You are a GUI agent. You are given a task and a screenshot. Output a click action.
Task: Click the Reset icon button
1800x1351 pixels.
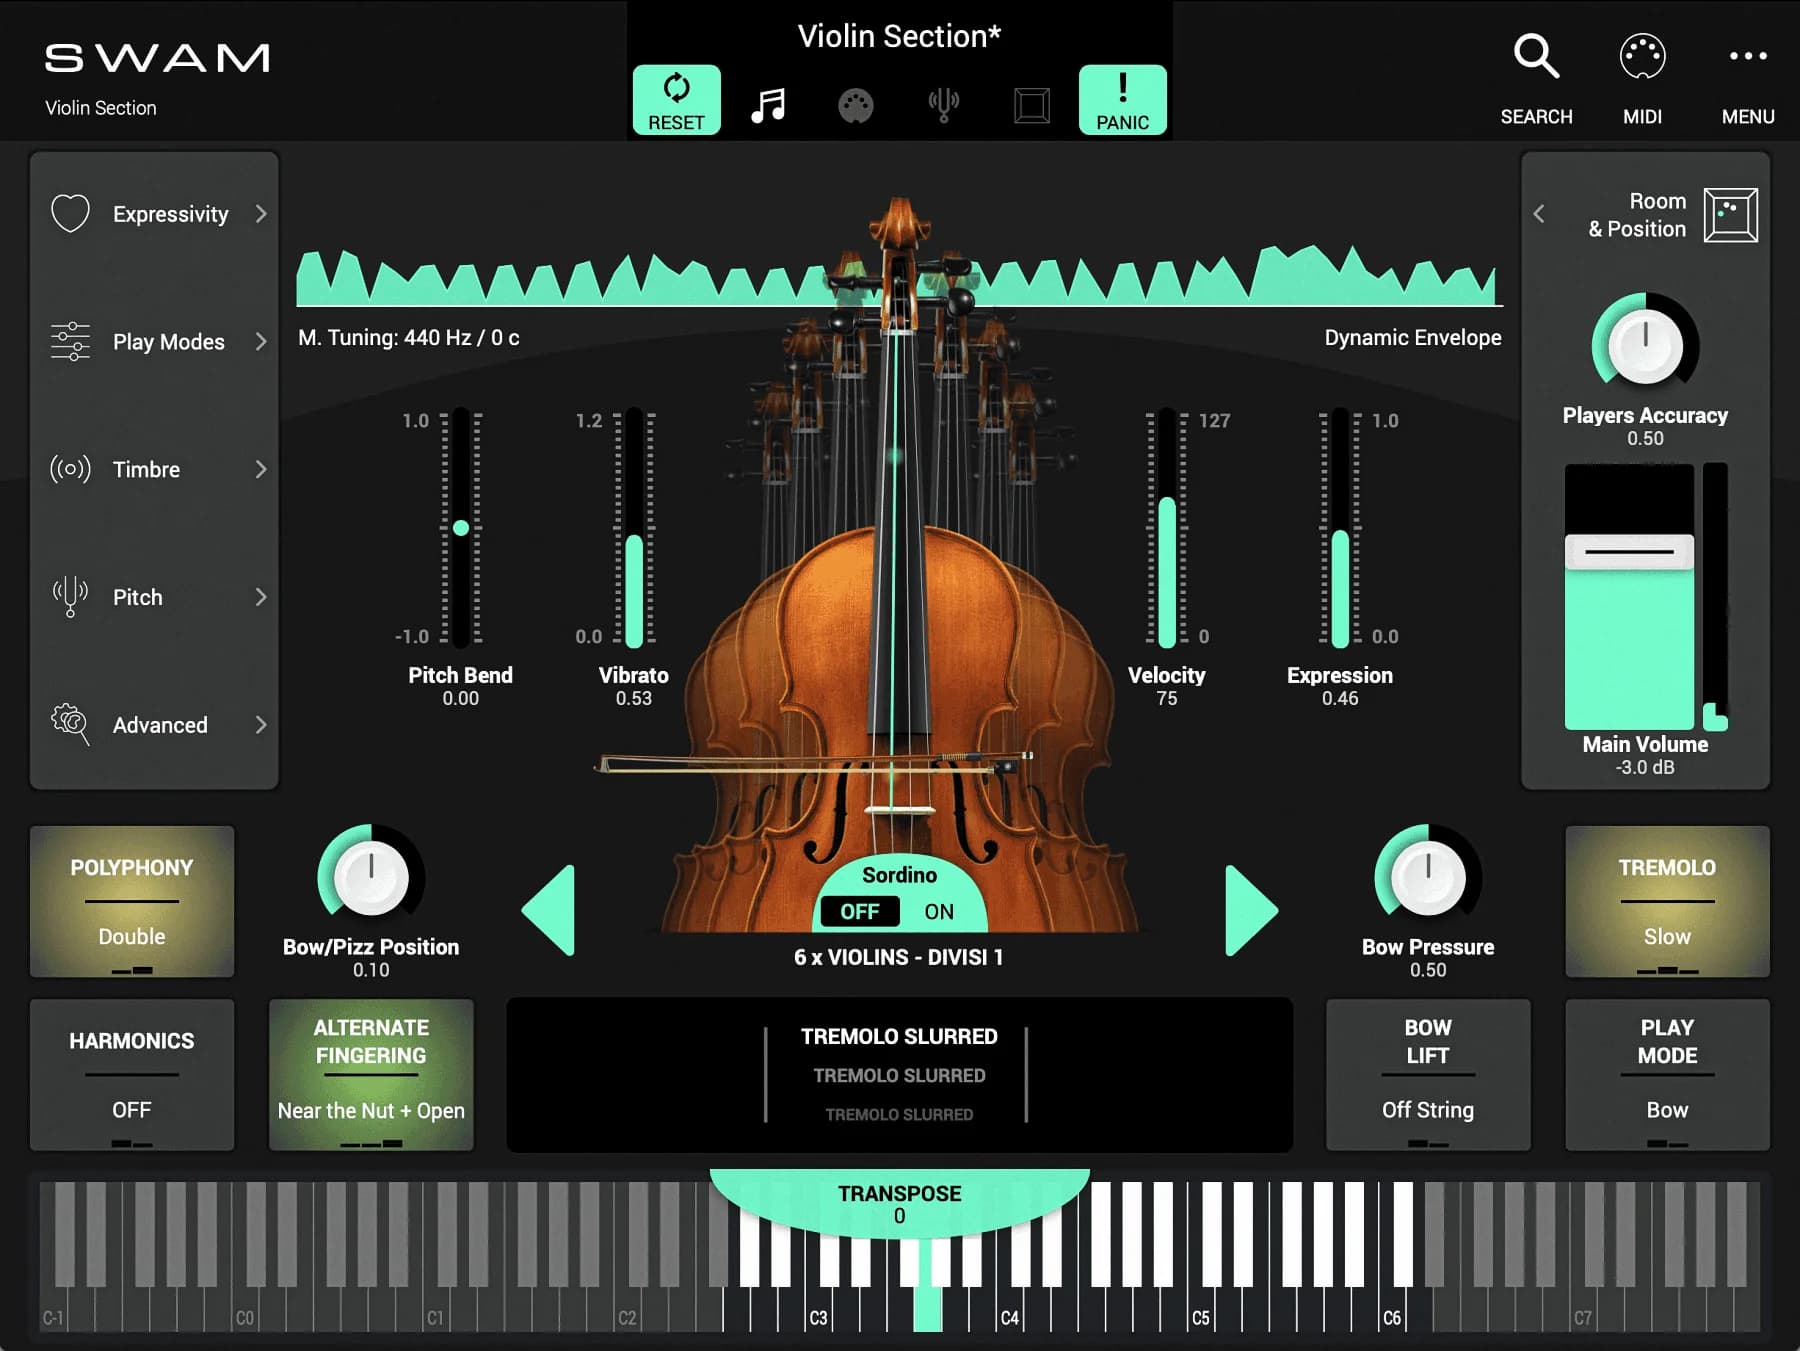click(676, 100)
